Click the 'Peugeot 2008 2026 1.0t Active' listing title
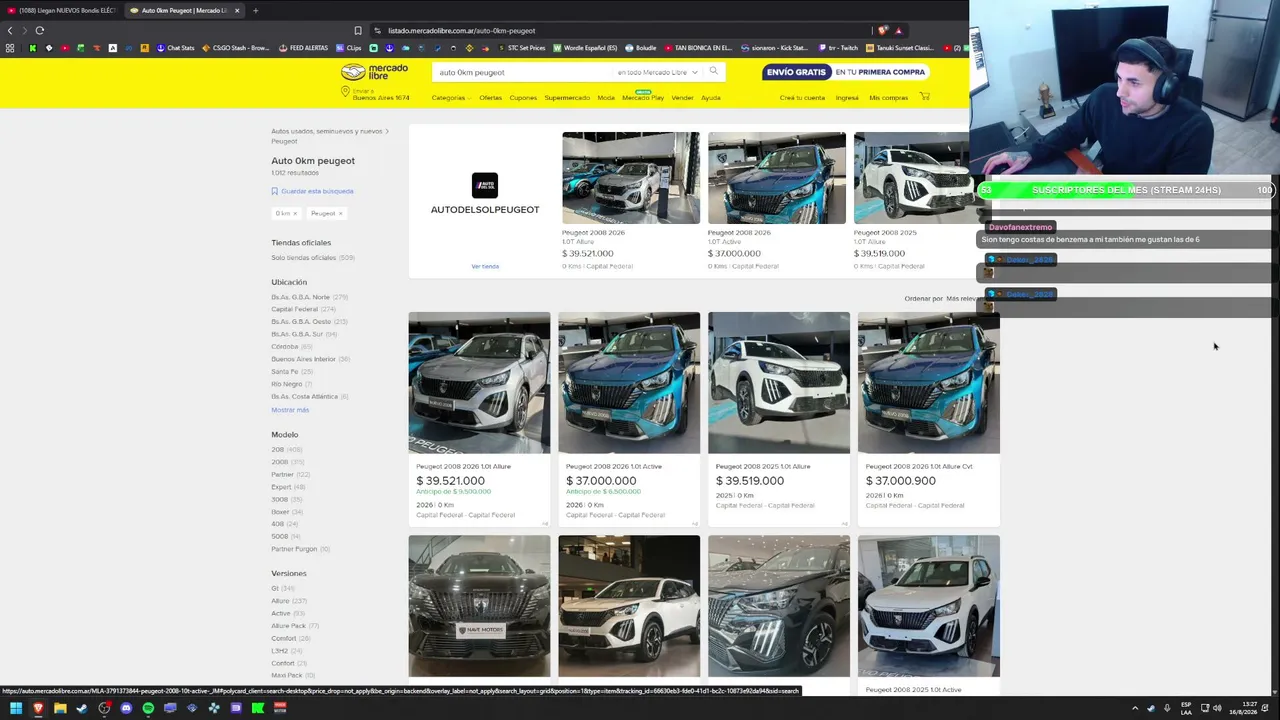The height and width of the screenshot is (720, 1280). click(x=614, y=467)
